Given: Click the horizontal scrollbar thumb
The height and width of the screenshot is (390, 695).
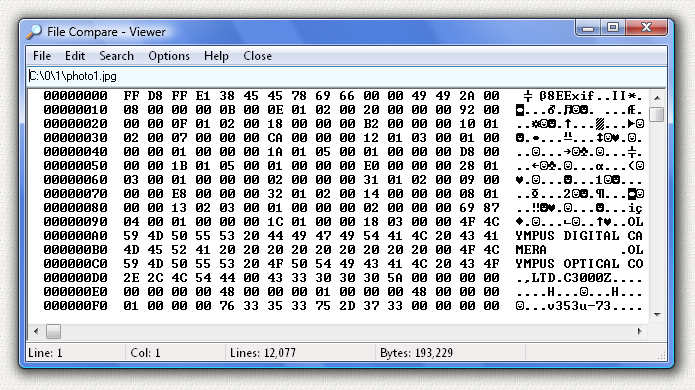Looking at the screenshot, I should coord(53,331).
